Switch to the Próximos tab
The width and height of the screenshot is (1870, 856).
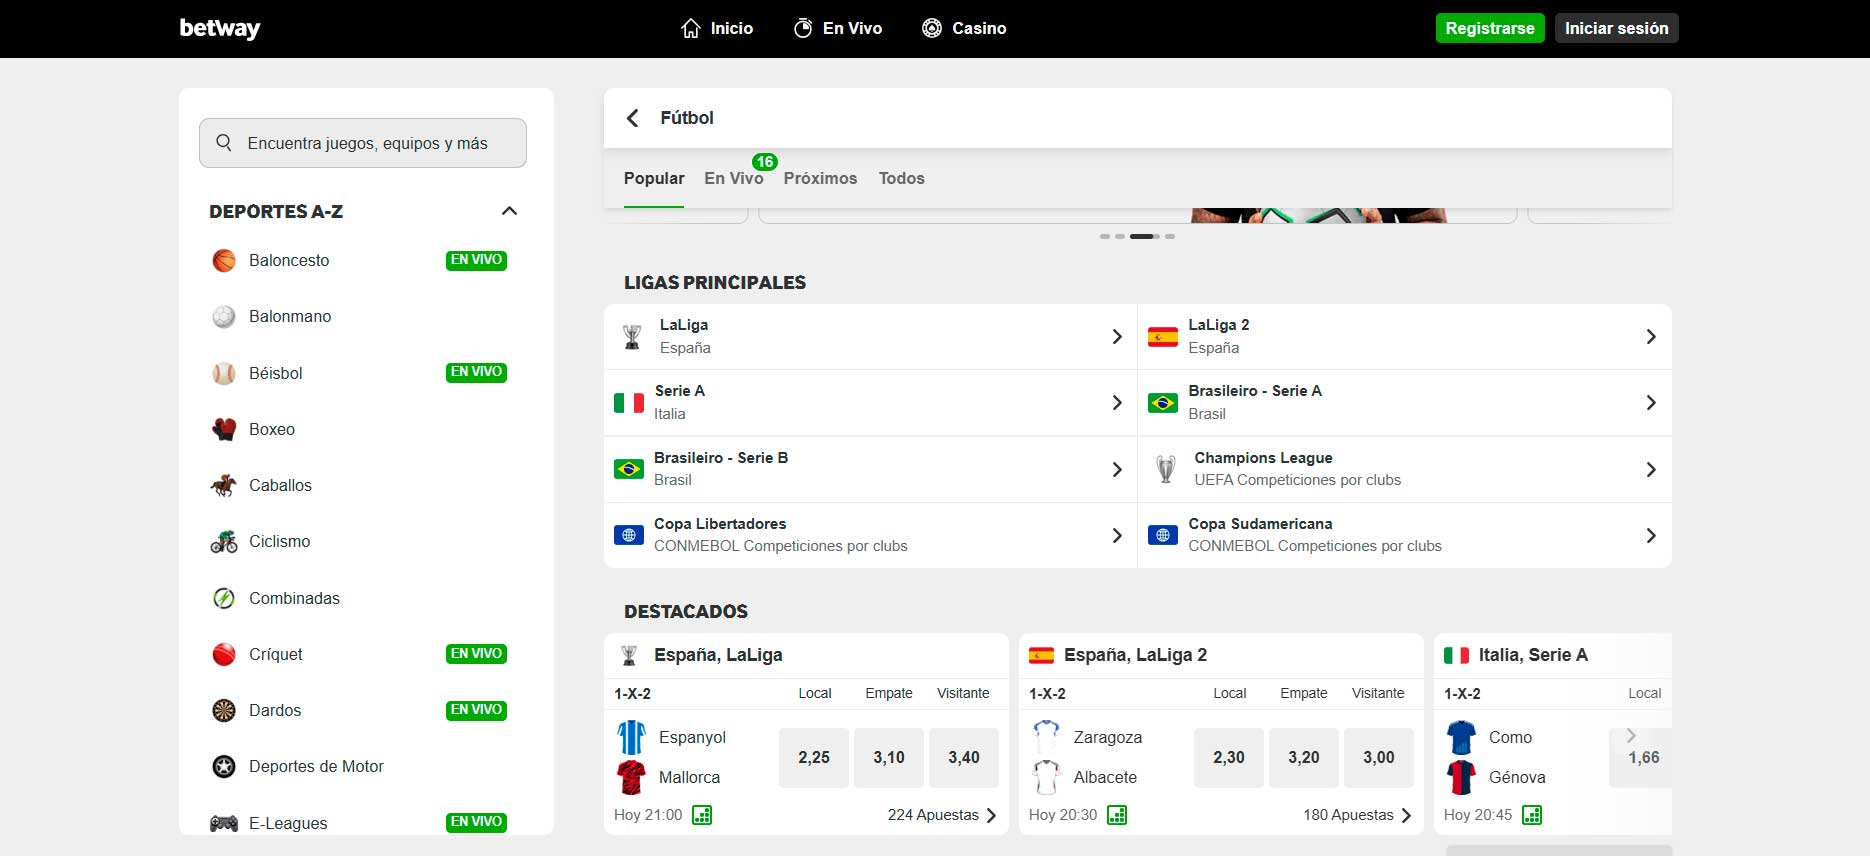point(820,178)
